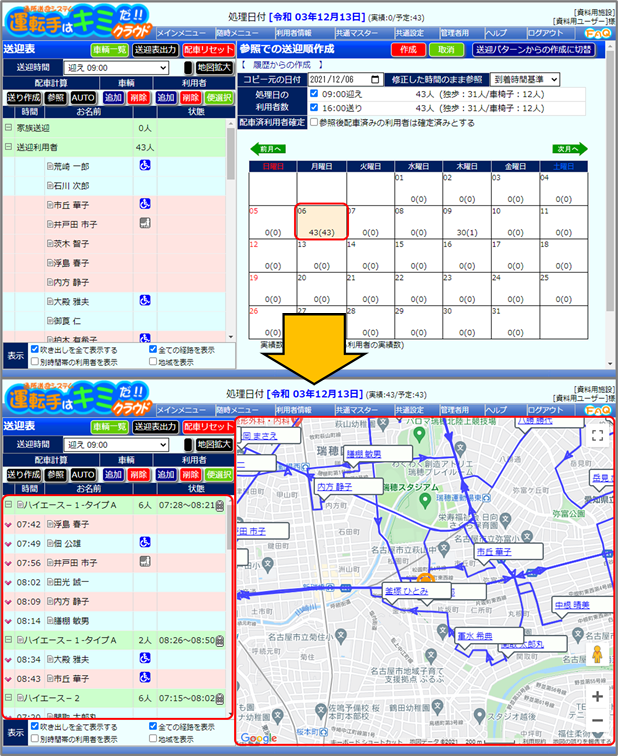Viewport: 618px width, 756px height.
Task: Click stretcher icon next to 07:56 井戸田 市子
Action: [145, 562]
